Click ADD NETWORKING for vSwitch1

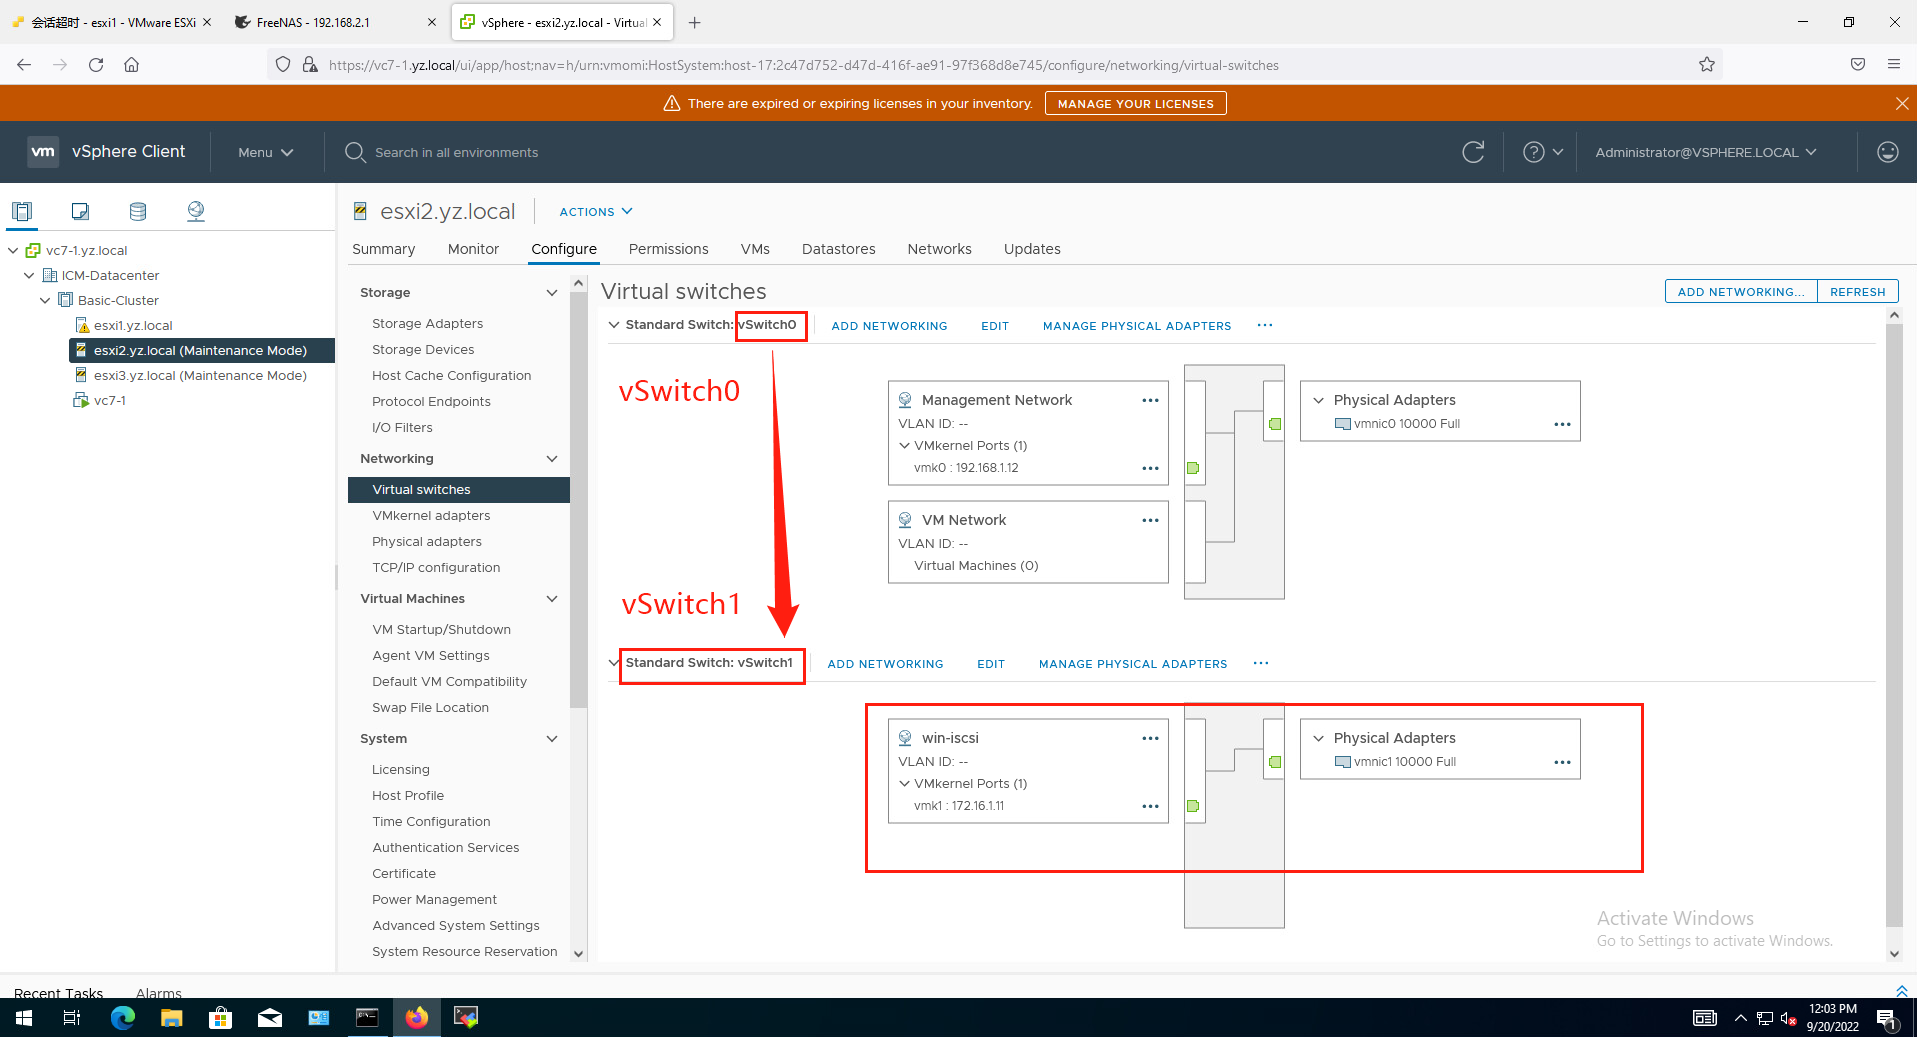pyautogui.click(x=884, y=663)
